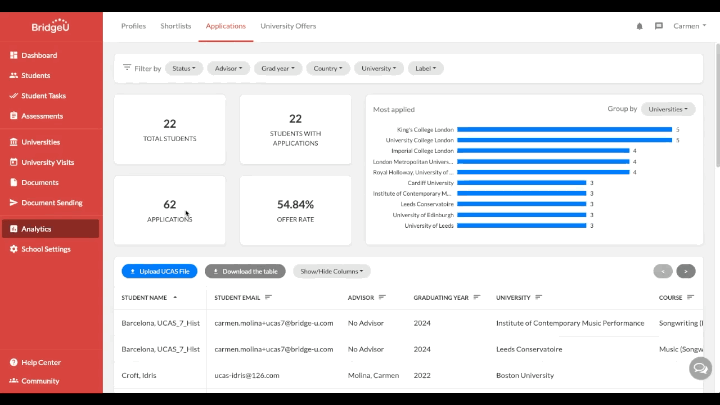The height and width of the screenshot is (405, 720).
Task: Click the previous page arrow button
Action: (663, 271)
